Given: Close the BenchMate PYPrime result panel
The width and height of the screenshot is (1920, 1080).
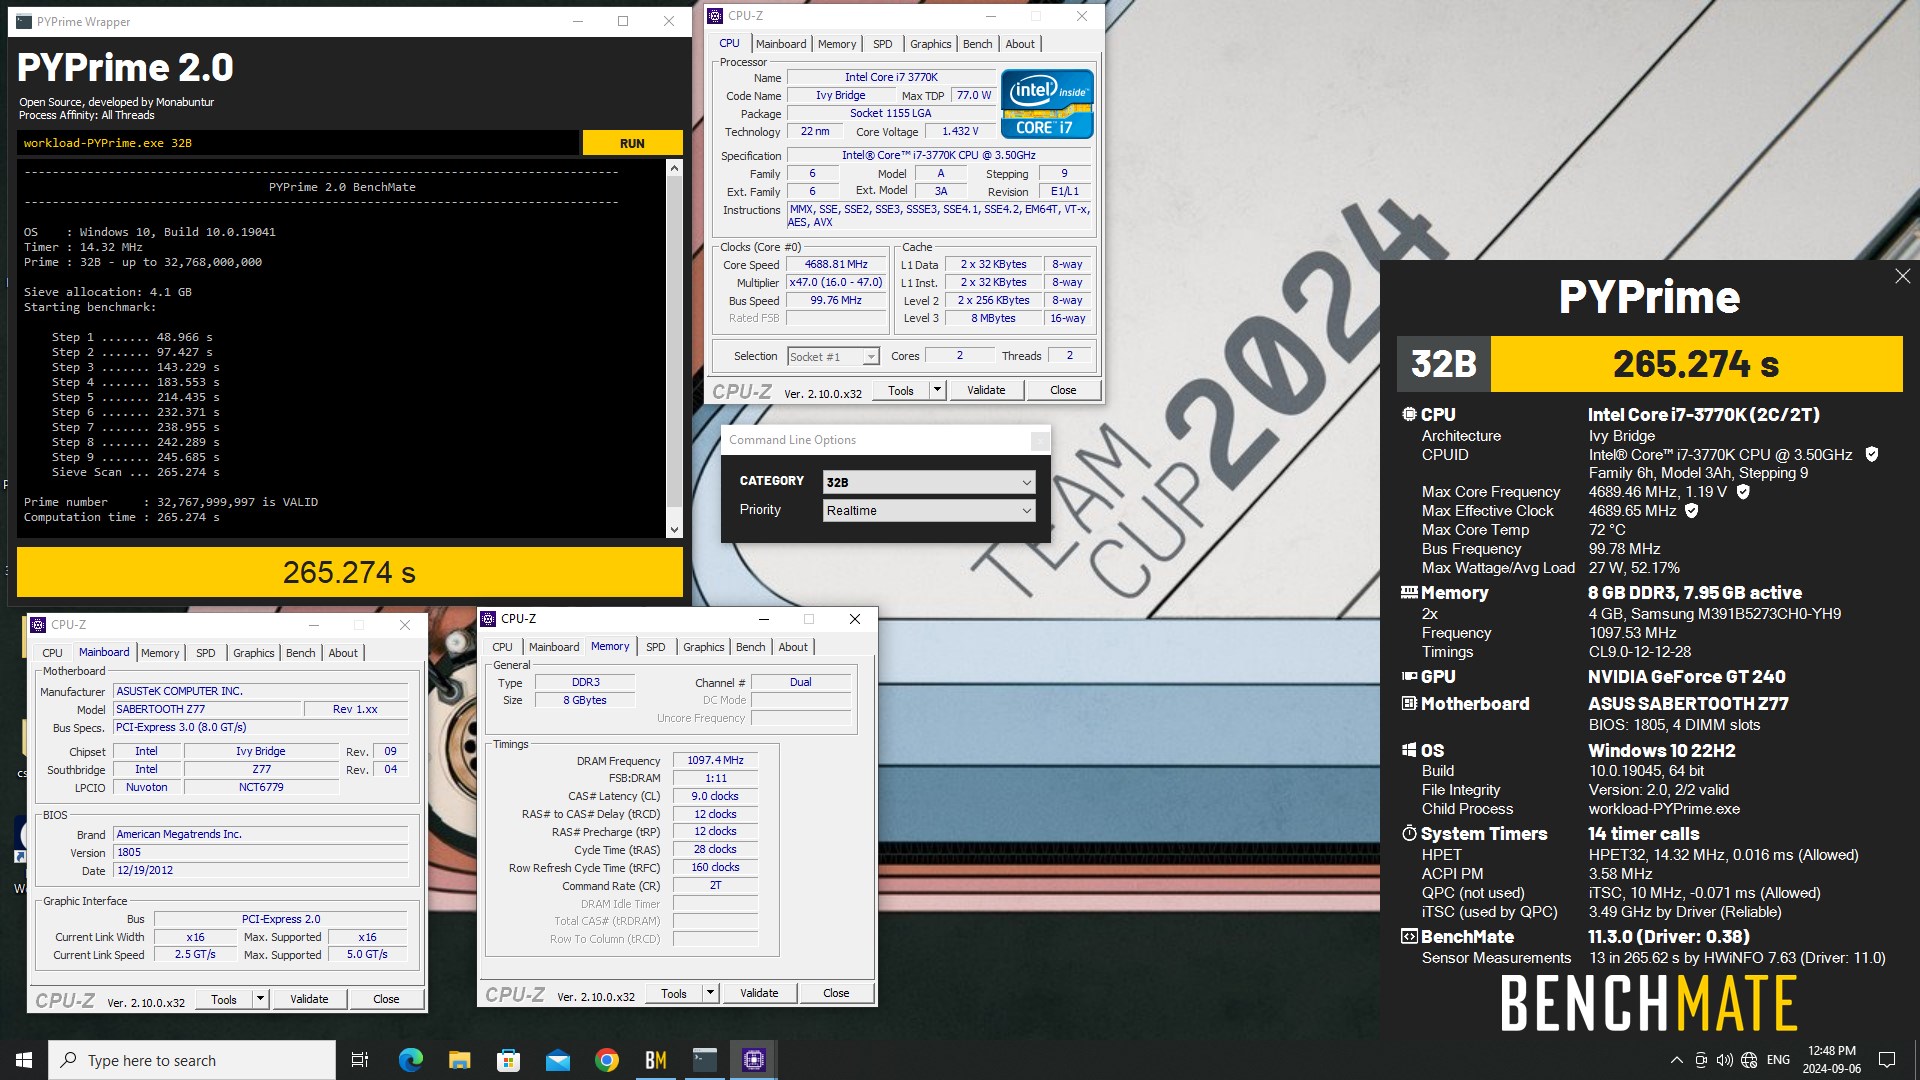Looking at the screenshot, I should click(x=1902, y=276).
